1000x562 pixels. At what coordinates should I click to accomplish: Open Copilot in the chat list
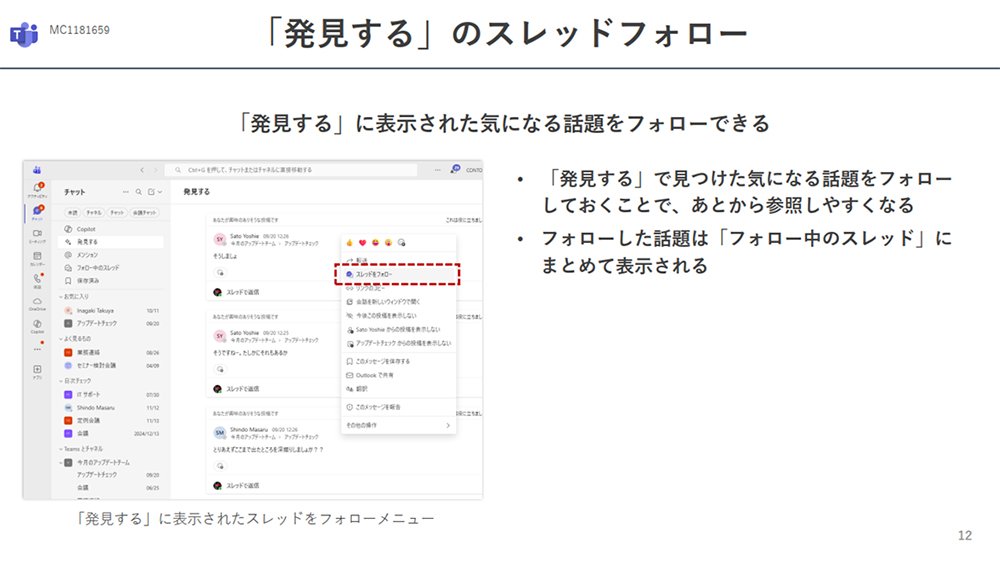pos(111,229)
